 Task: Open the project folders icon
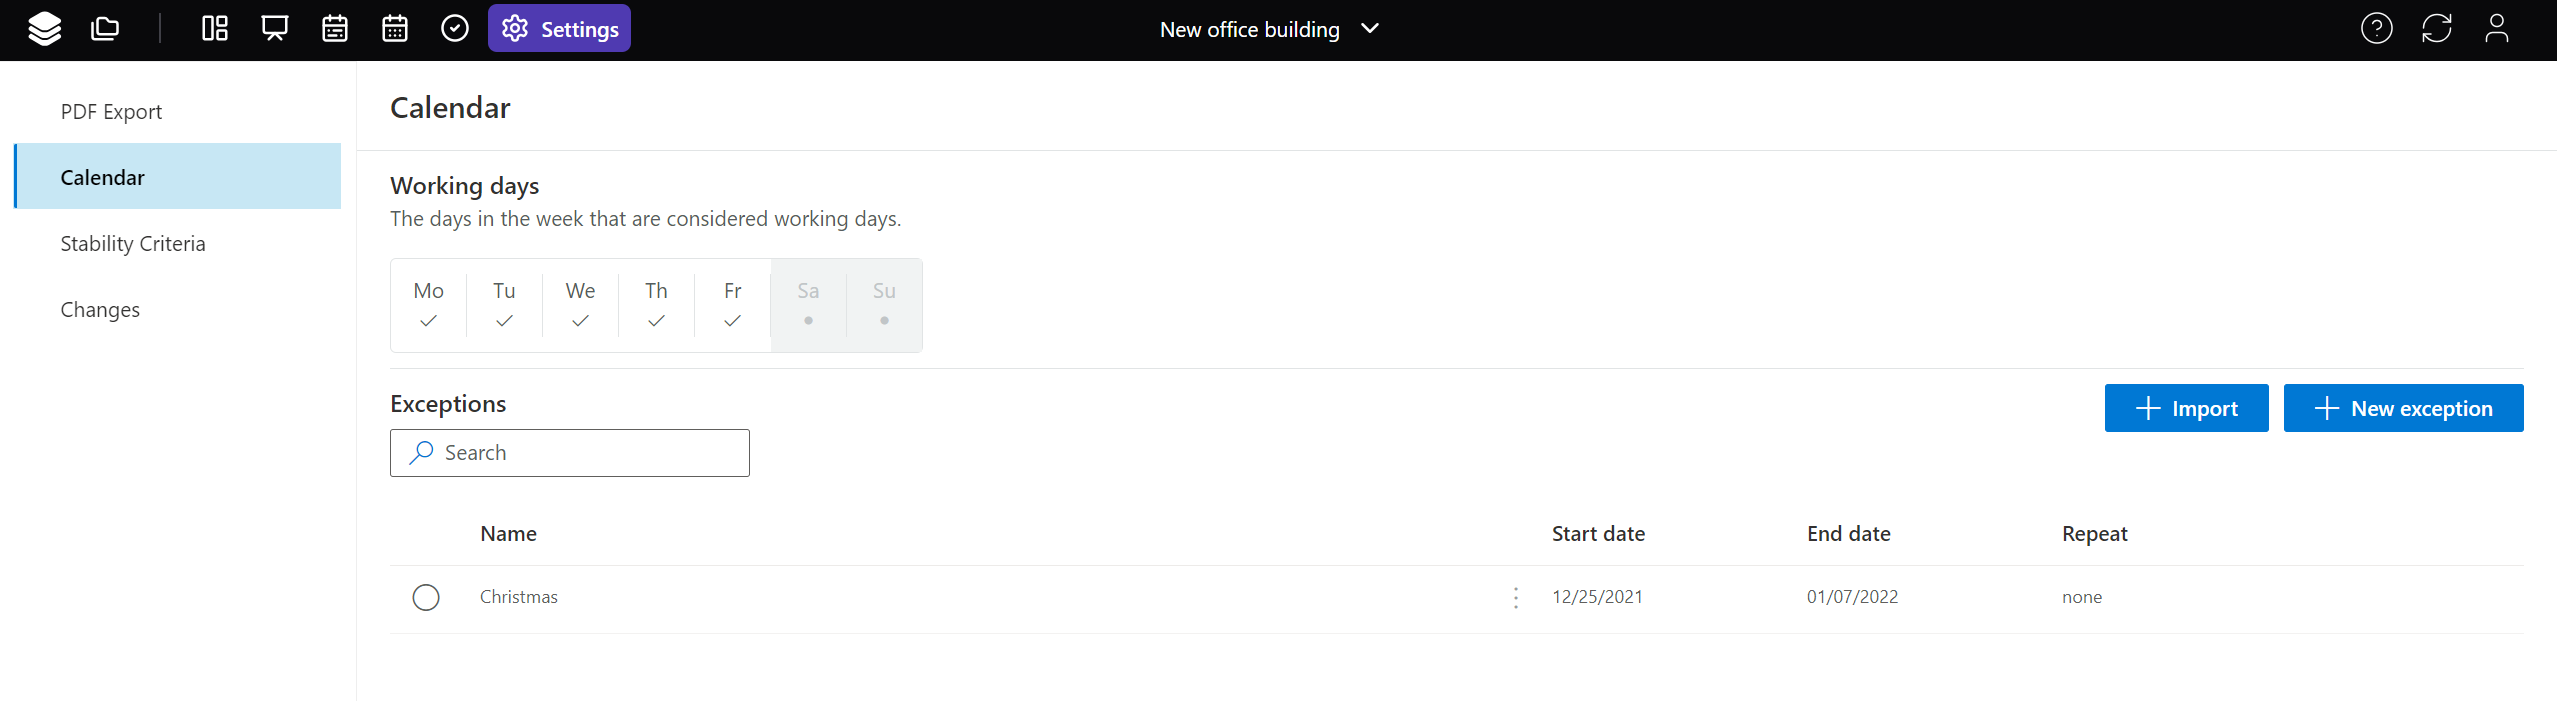tap(105, 29)
